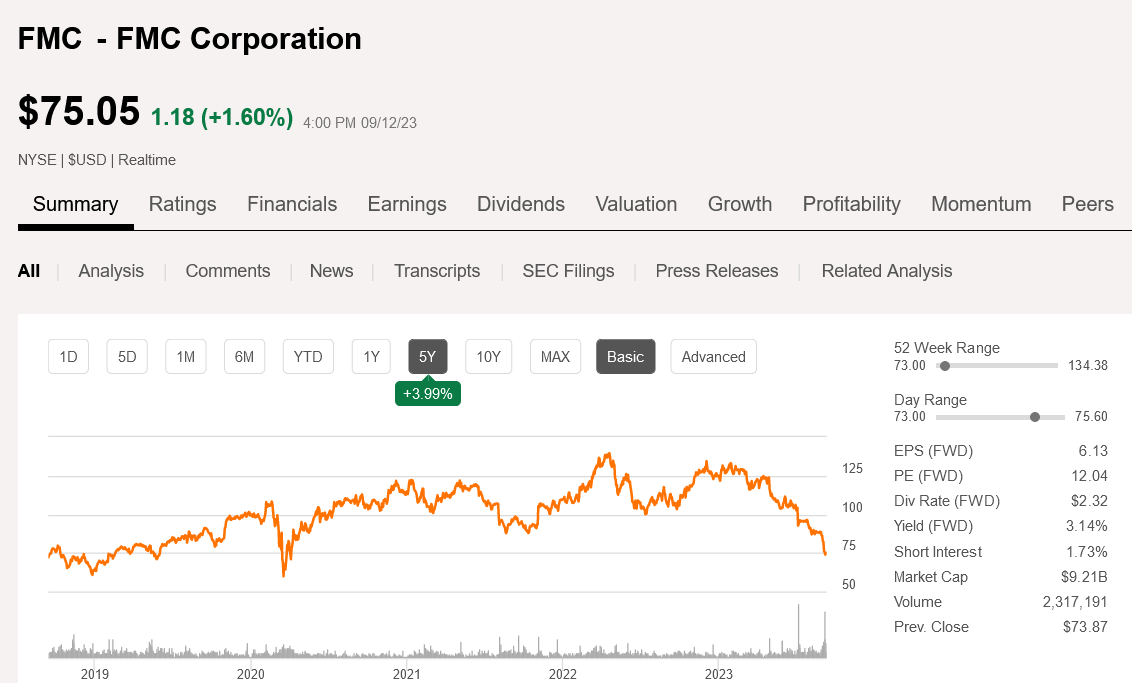The image size is (1132, 683).
Task: Click the +3.99% gain label
Action: 427,393
